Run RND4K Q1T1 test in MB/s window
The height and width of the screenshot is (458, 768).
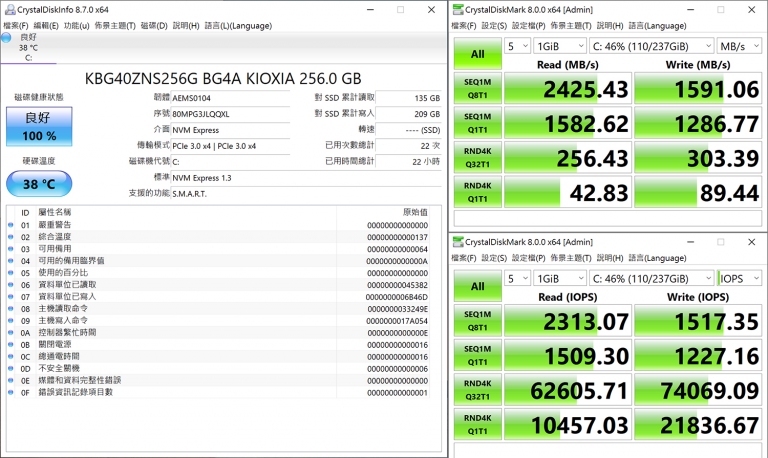coord(478,192)
